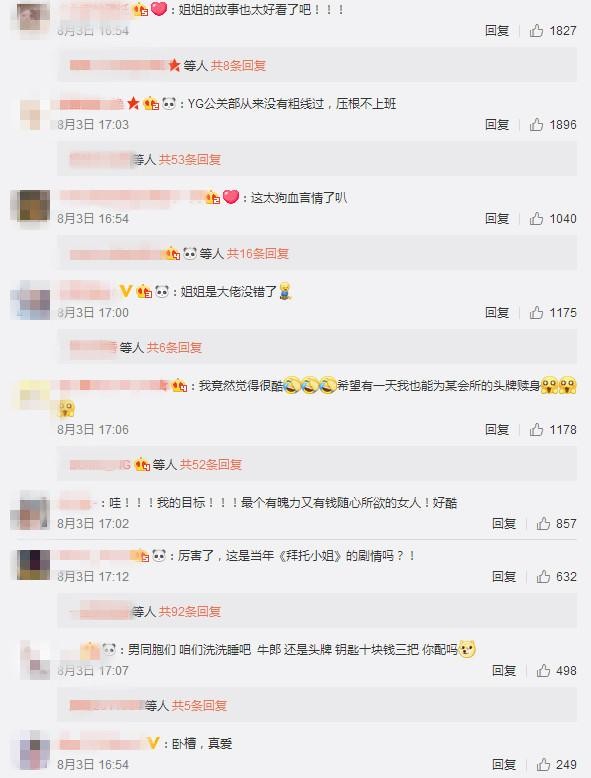Reply to 姐姐是大佬没错了 comment
The height and width of the screenshot is (778, 591).
[x=497, y=313]
